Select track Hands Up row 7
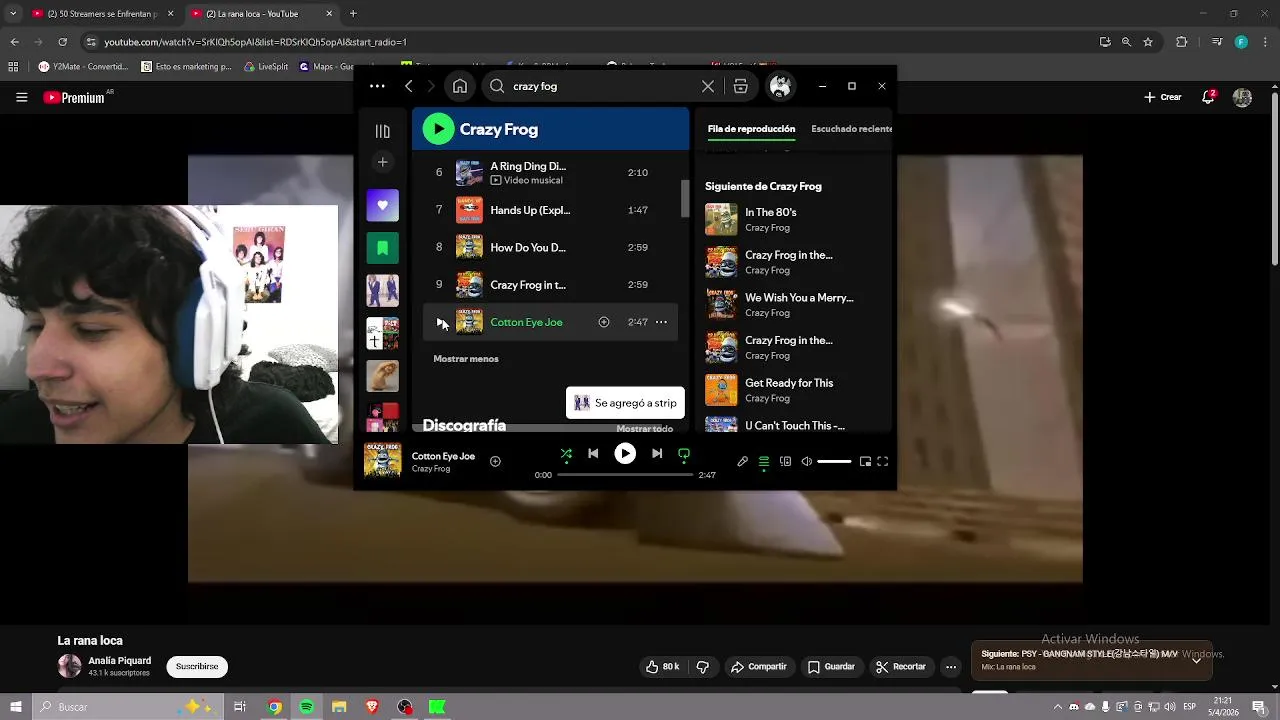 [550, 210]
